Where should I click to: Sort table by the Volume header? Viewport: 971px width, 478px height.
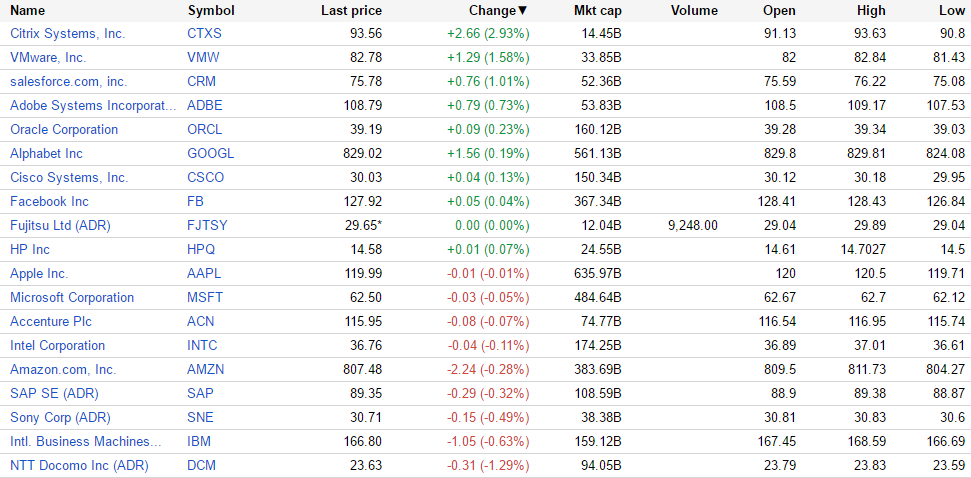point(694,11)
